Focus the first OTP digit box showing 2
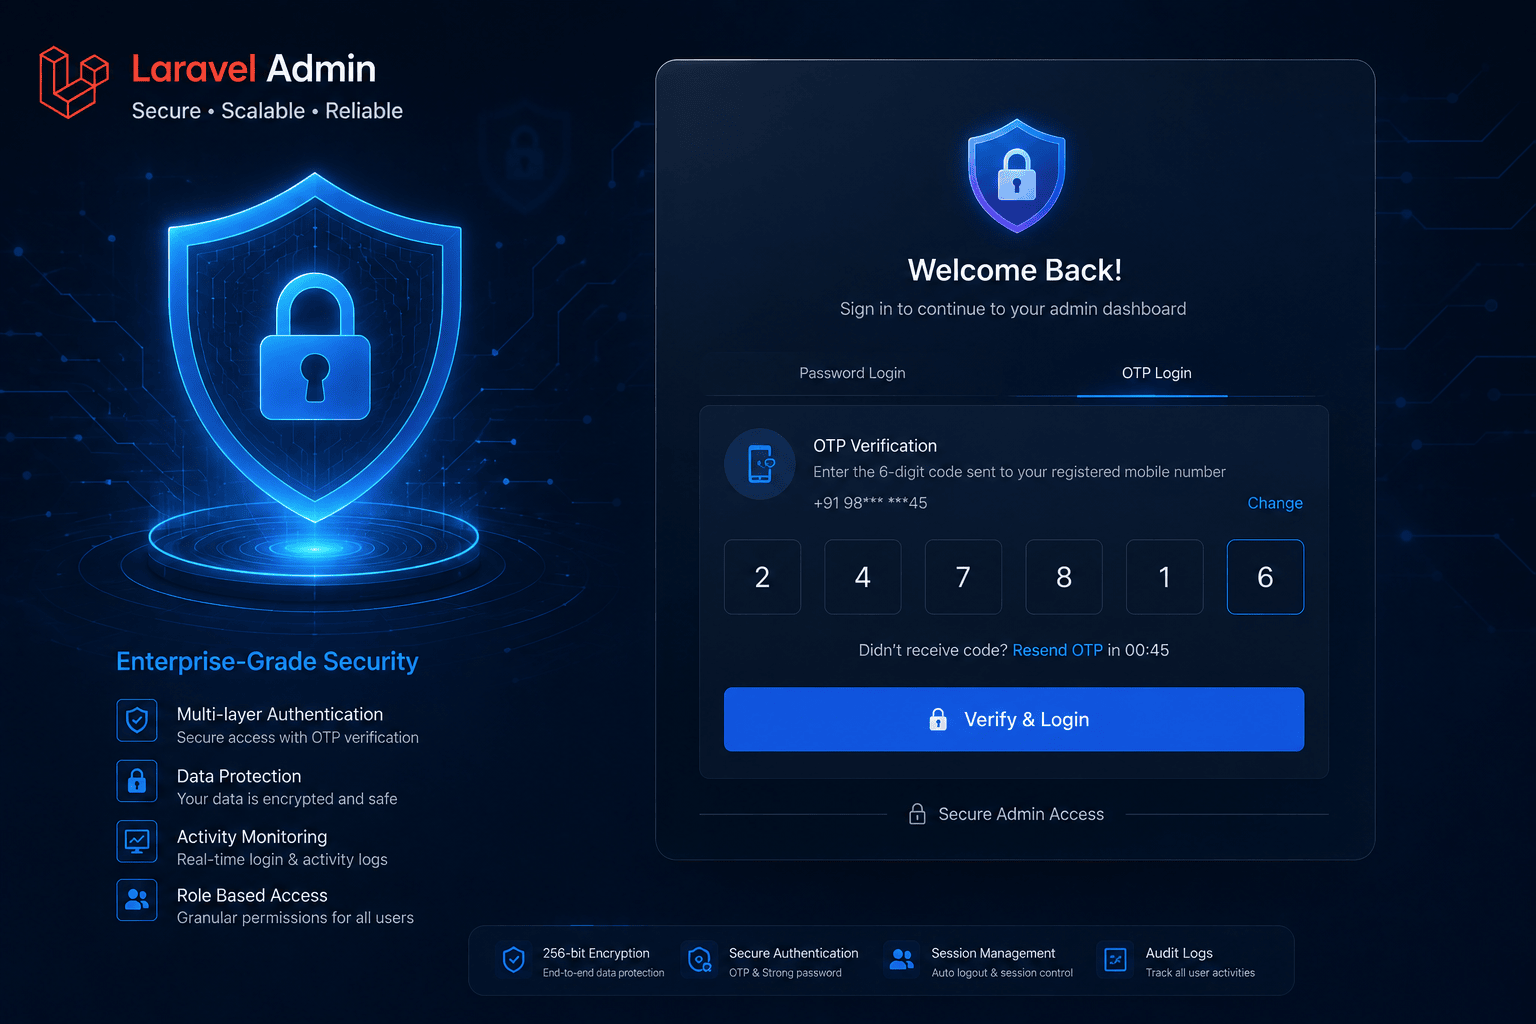 coord(762,577)
